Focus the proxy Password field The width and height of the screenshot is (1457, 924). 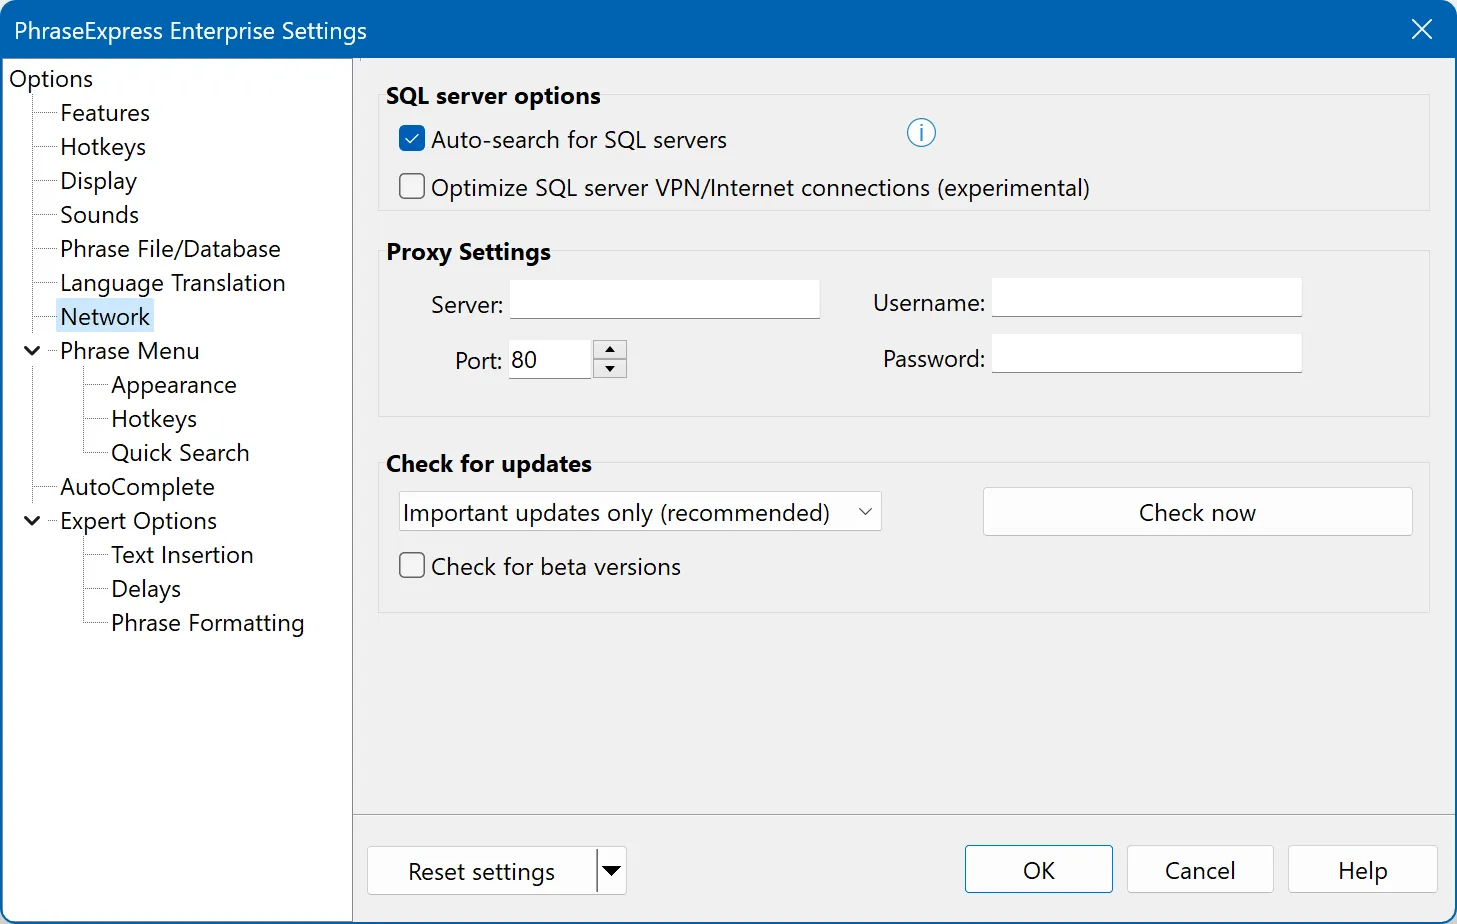(x=1146, y=354)
